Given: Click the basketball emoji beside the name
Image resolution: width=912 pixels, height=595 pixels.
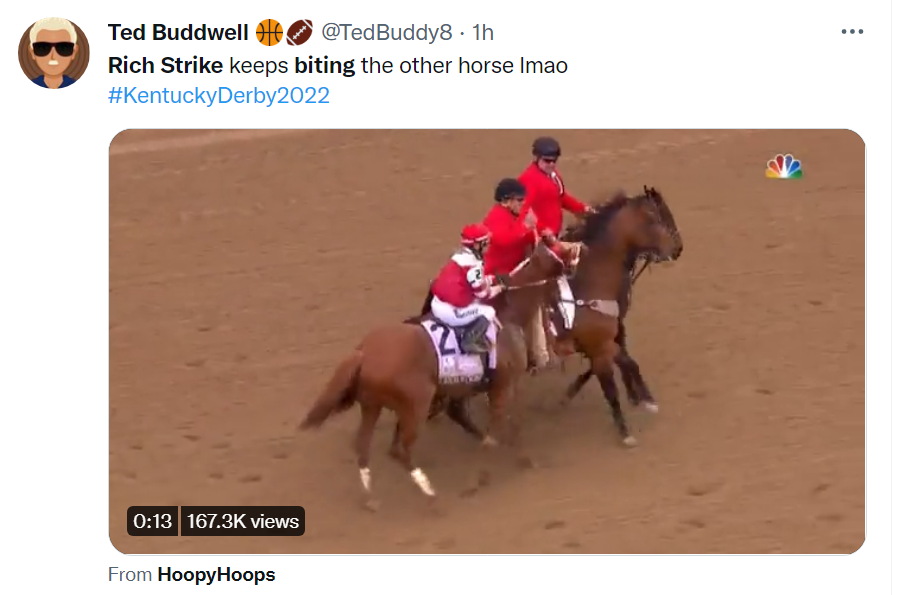Looking at the screenshot, I should click(269, 33).
